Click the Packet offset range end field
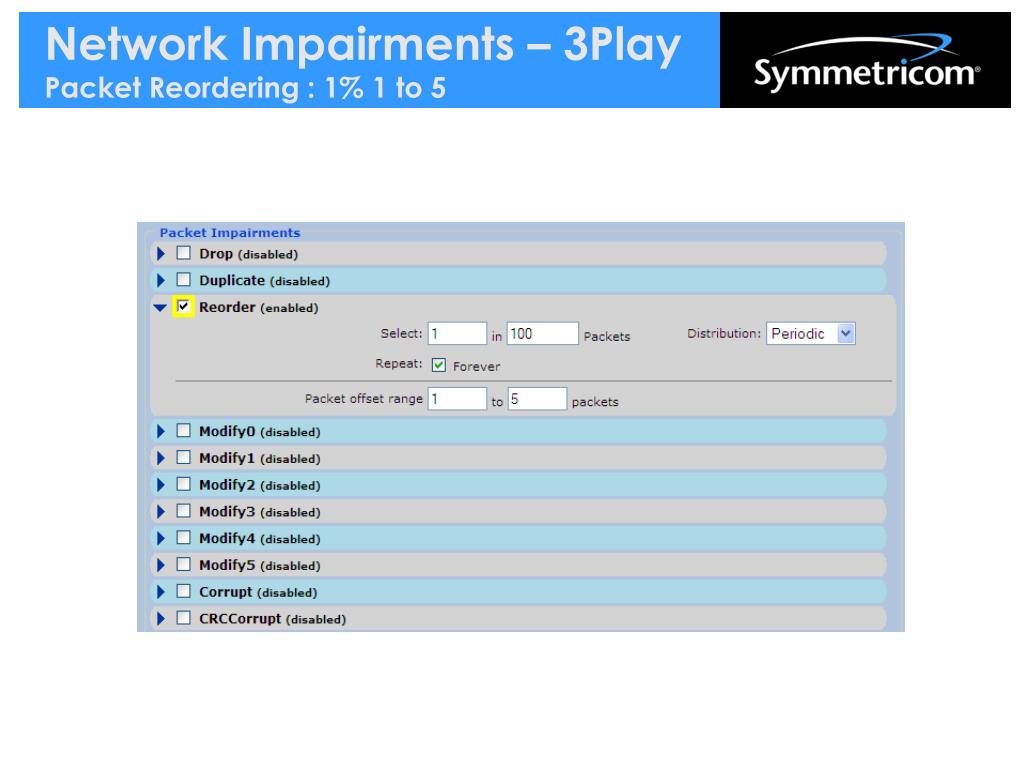The image size is (1024, 768). [537, 398]
